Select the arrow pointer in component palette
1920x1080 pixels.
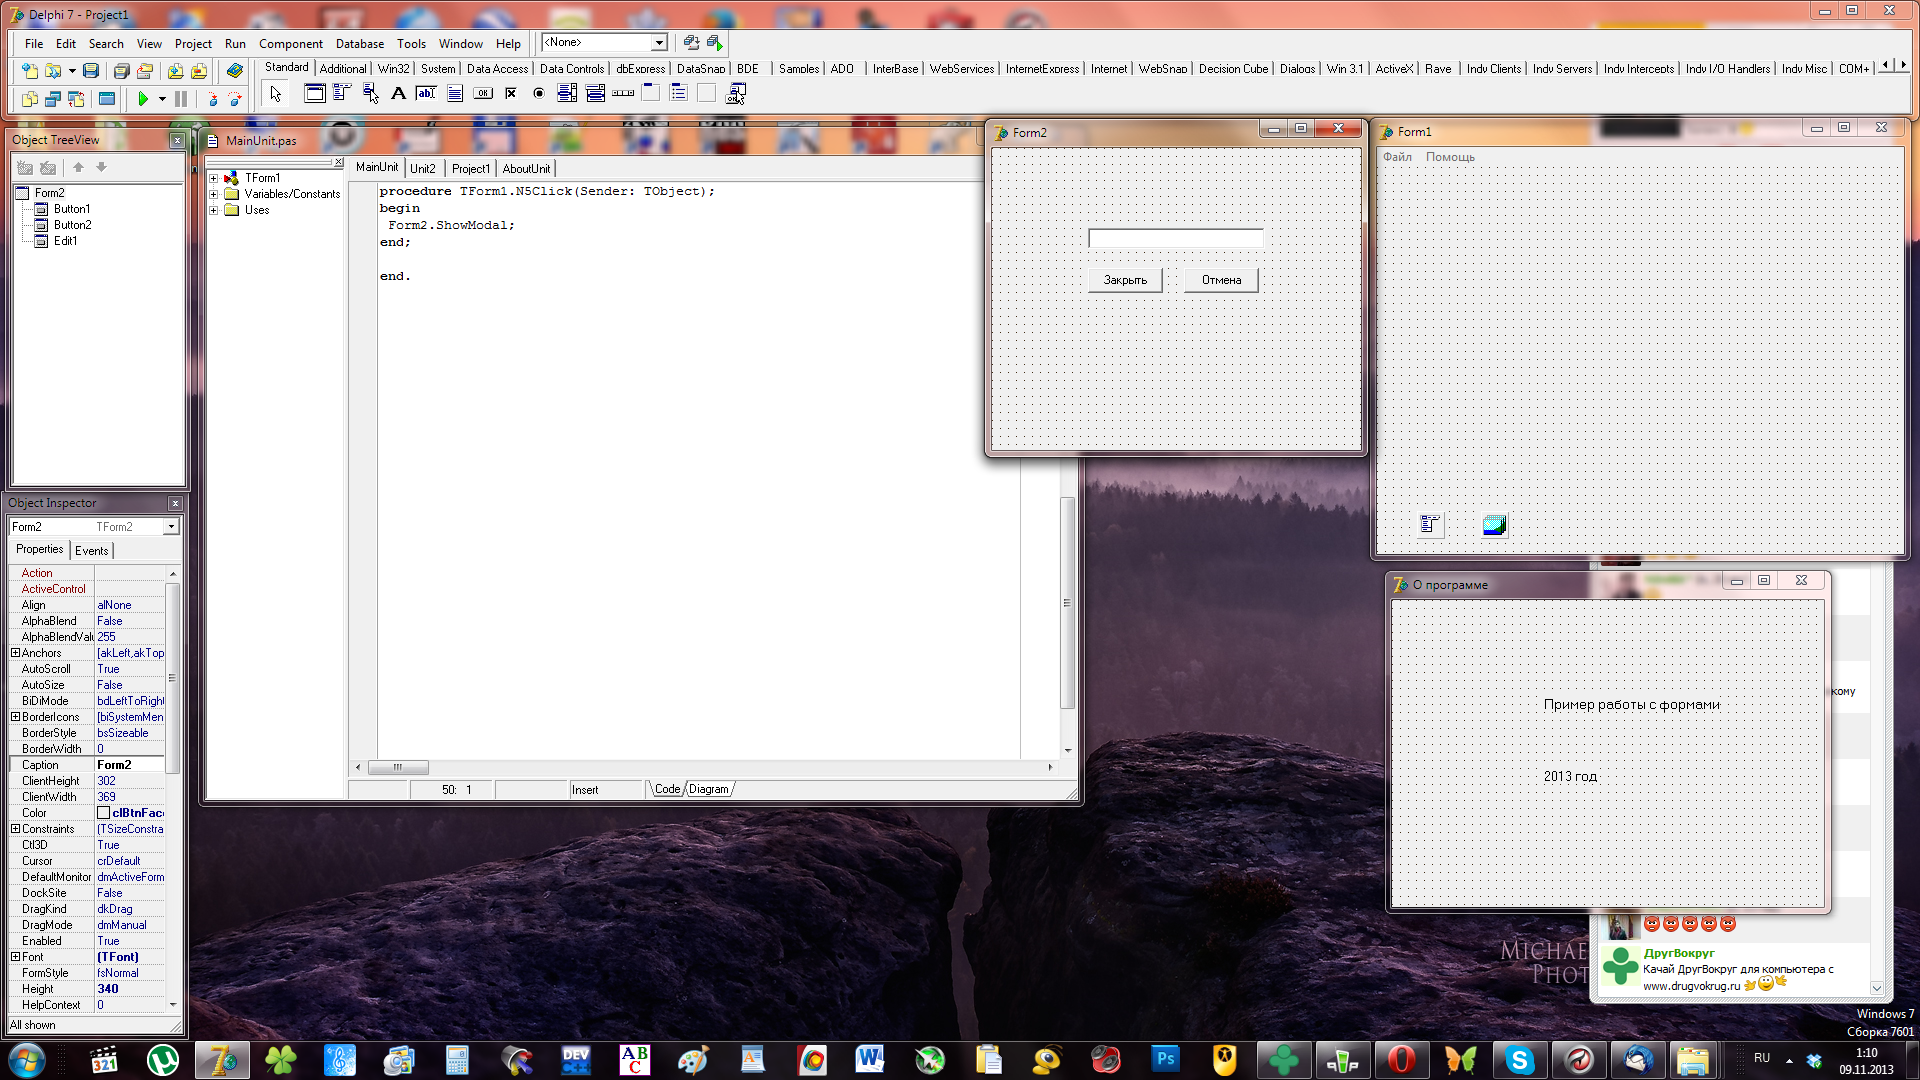click(x=276, y=94)
